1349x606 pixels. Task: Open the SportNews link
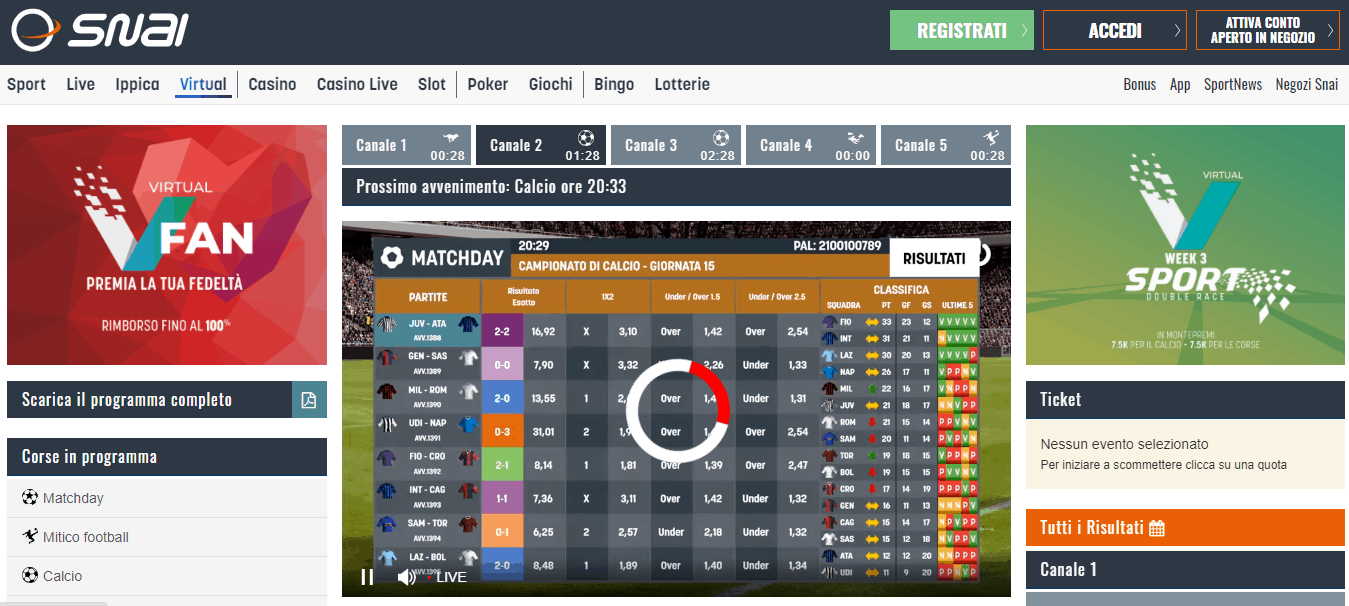[x=1233, y=84]
